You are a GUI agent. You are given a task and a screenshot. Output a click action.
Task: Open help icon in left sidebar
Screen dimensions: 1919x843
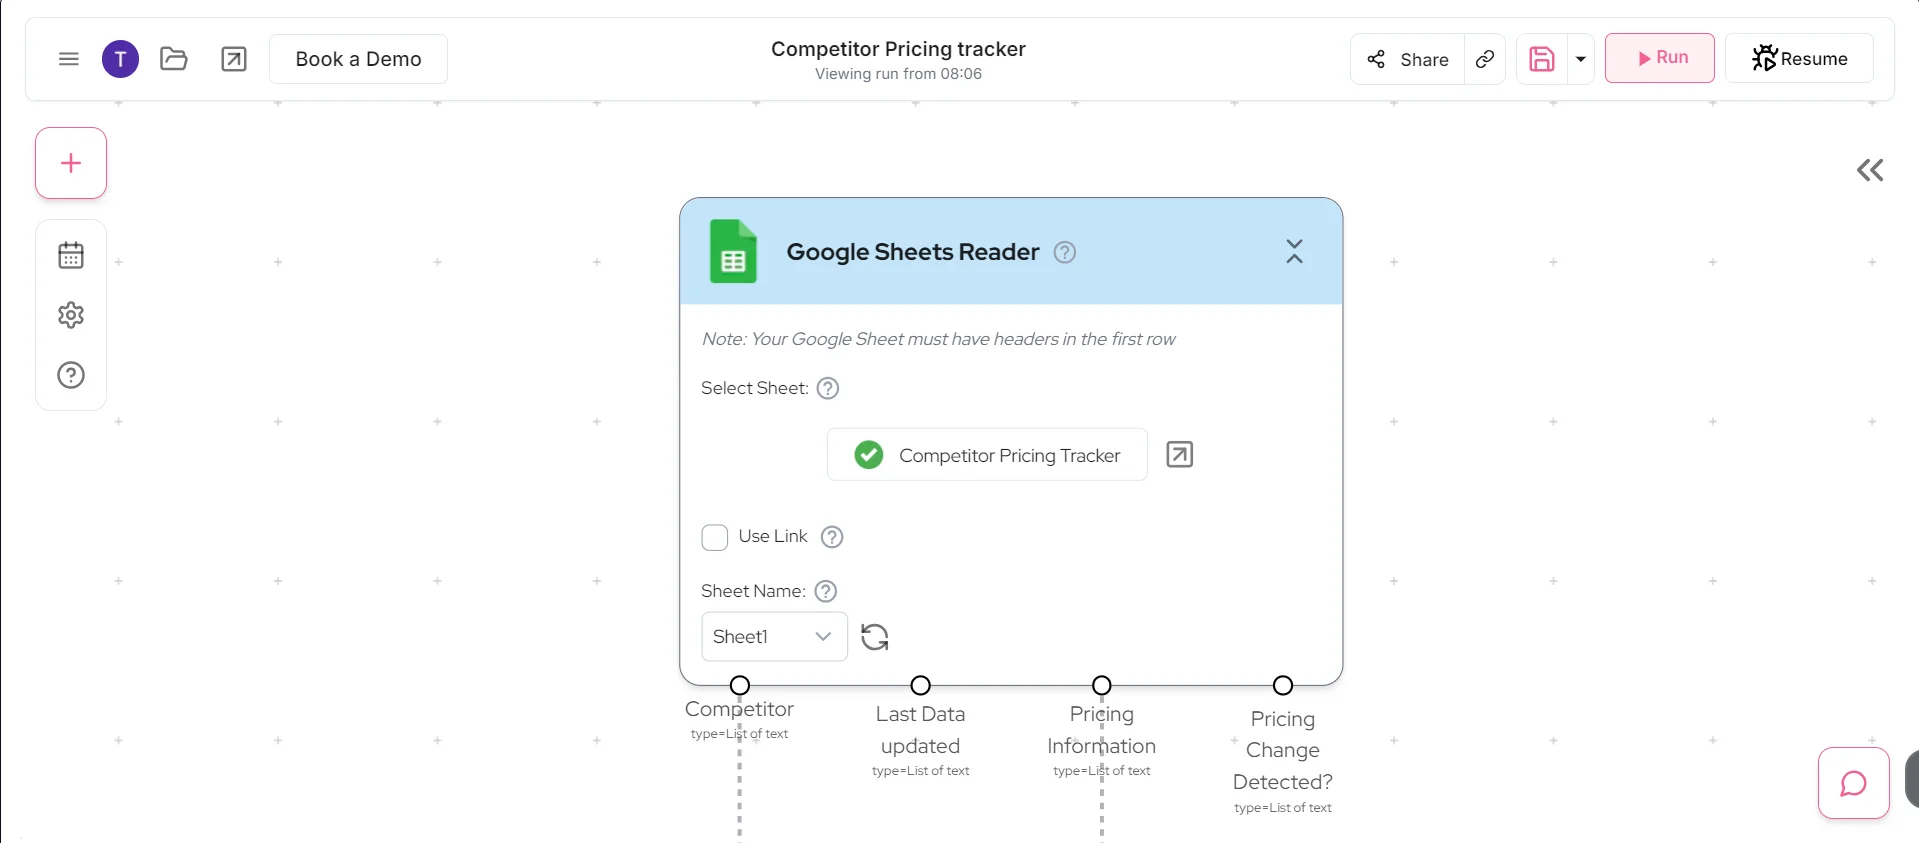[x=71, y=375]
